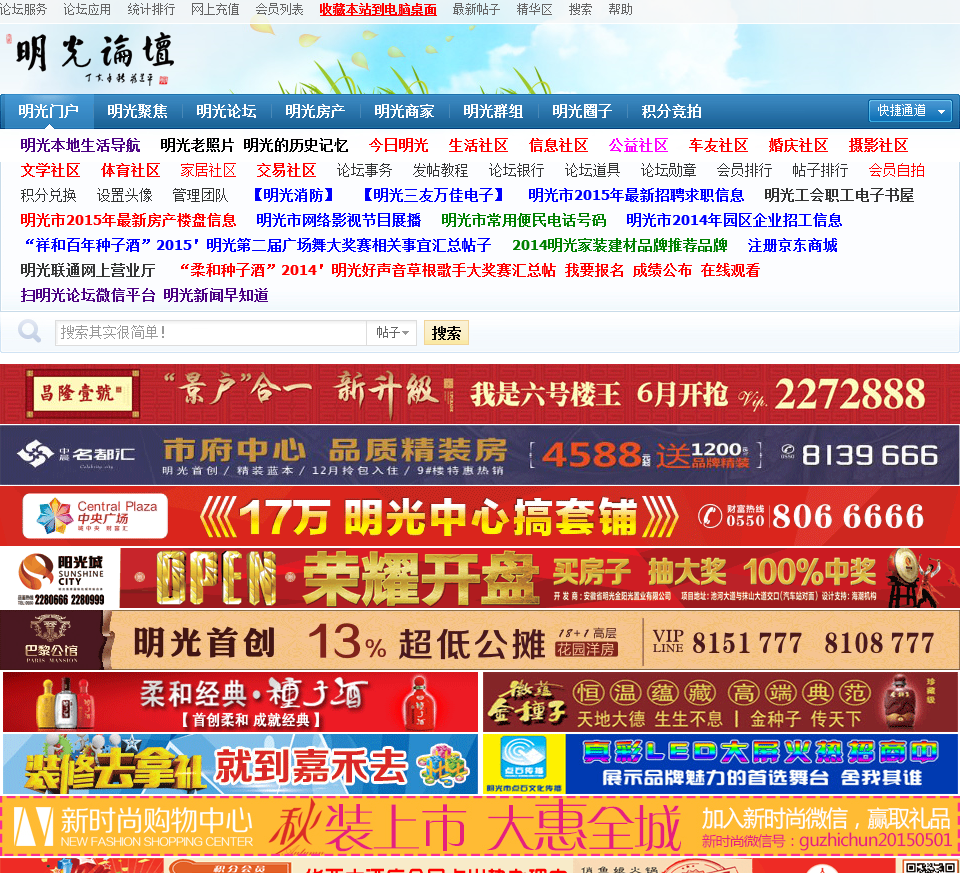Click the pink 公益社区 link
Image resolution: width=960 pixels, height=873 pixels.
(x=638, y=145)
